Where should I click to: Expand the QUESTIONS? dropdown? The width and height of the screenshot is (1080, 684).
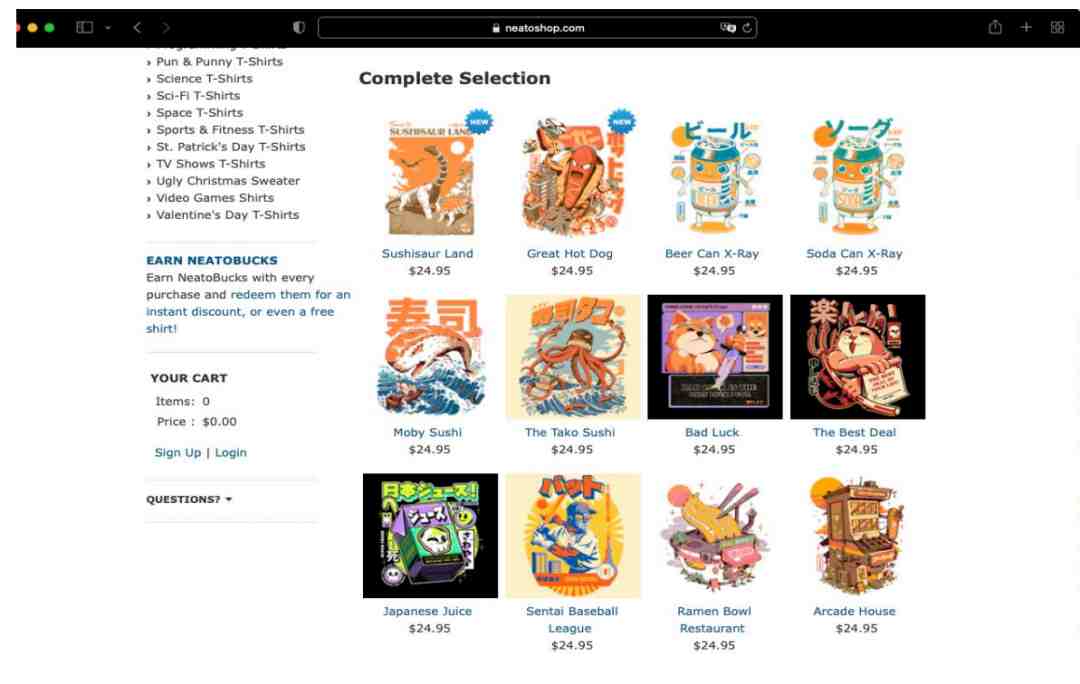tap(189, 499)
